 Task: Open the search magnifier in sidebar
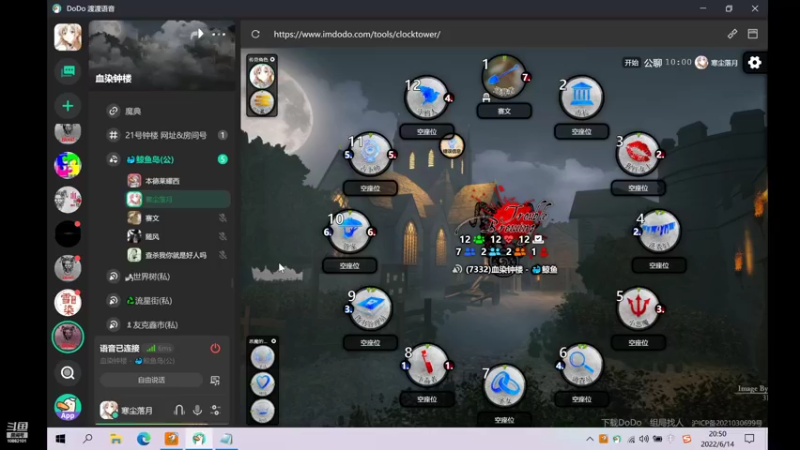click(67, 373)
